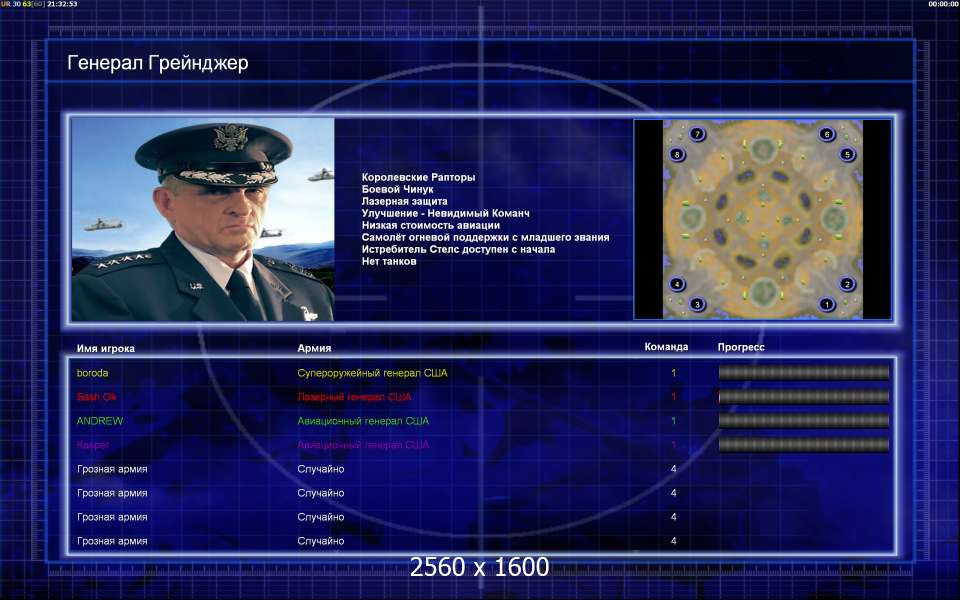Click 'Супероружейный генерал США' army entry
960x600 pixels.
tap(372, 373)
